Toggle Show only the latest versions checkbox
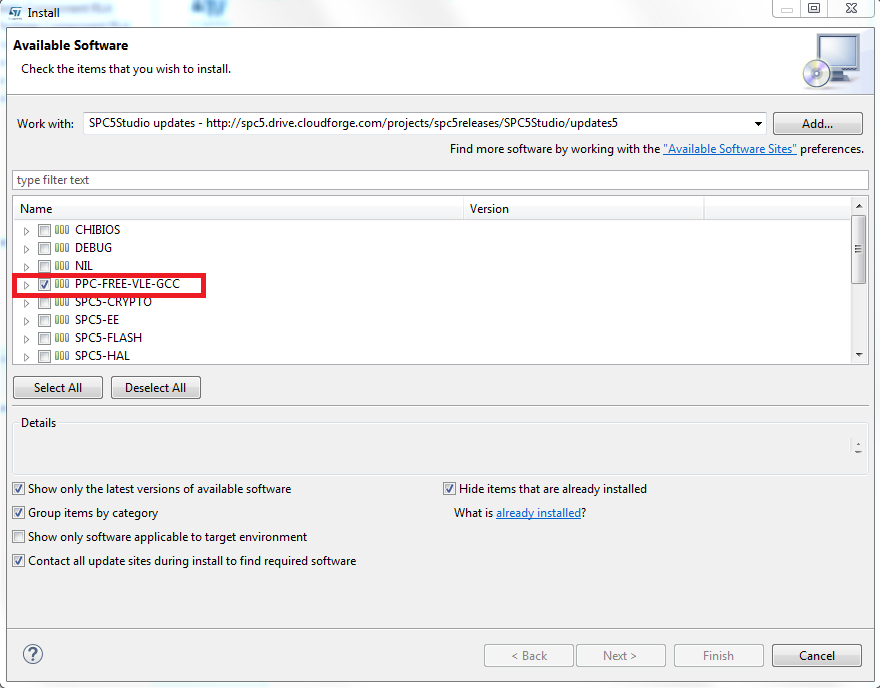Screen dimensions: 880x688 point(19,489)
